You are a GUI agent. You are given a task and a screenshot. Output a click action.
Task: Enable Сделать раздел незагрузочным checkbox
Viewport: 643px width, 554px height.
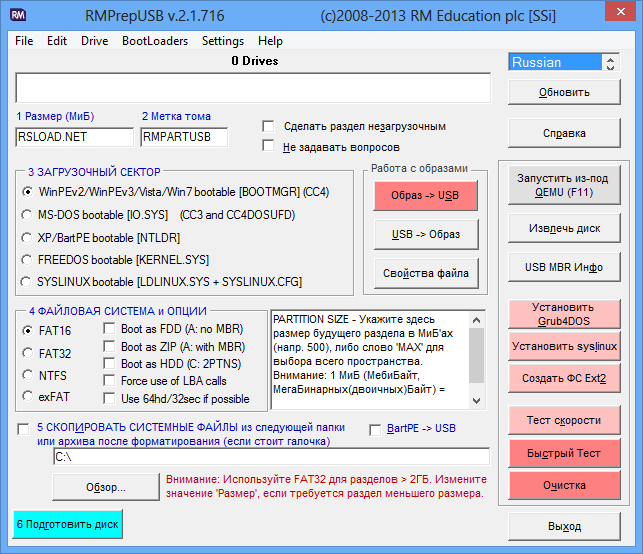pyautogui.click(x=268, y=126)
